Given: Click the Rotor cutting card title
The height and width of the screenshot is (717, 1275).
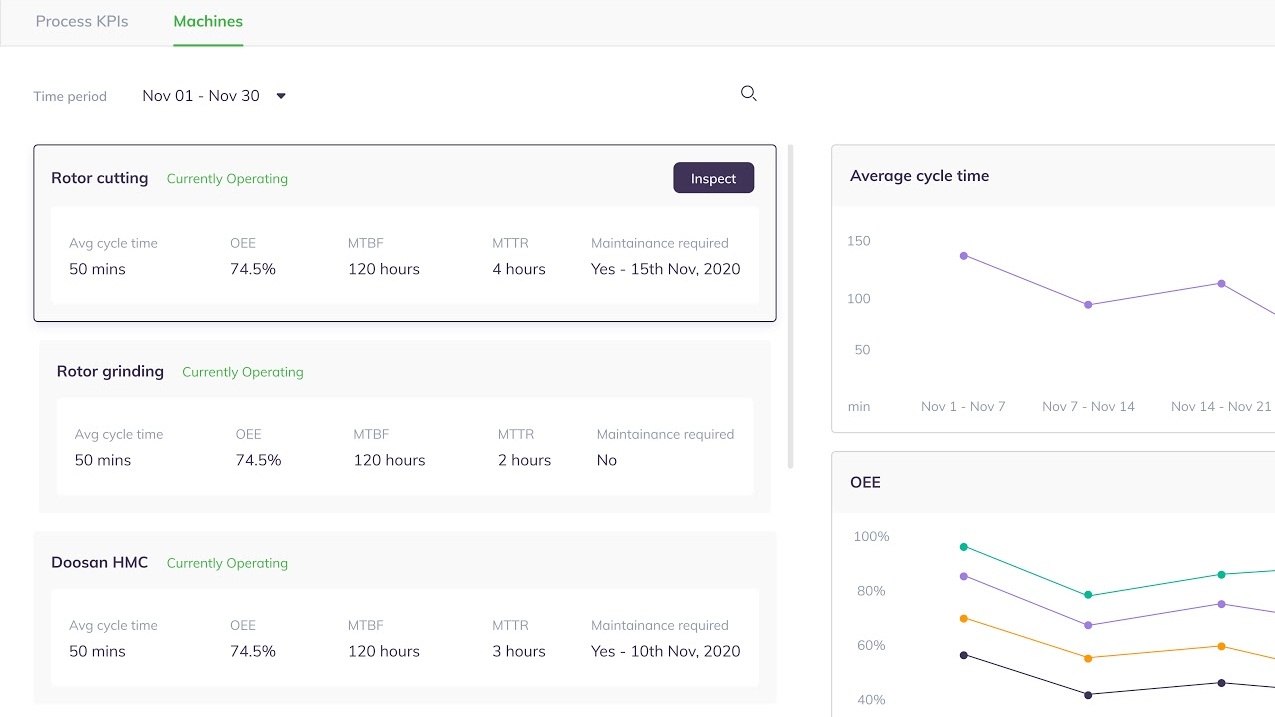Looking at the screenshot, I should [x=100, y=178].
